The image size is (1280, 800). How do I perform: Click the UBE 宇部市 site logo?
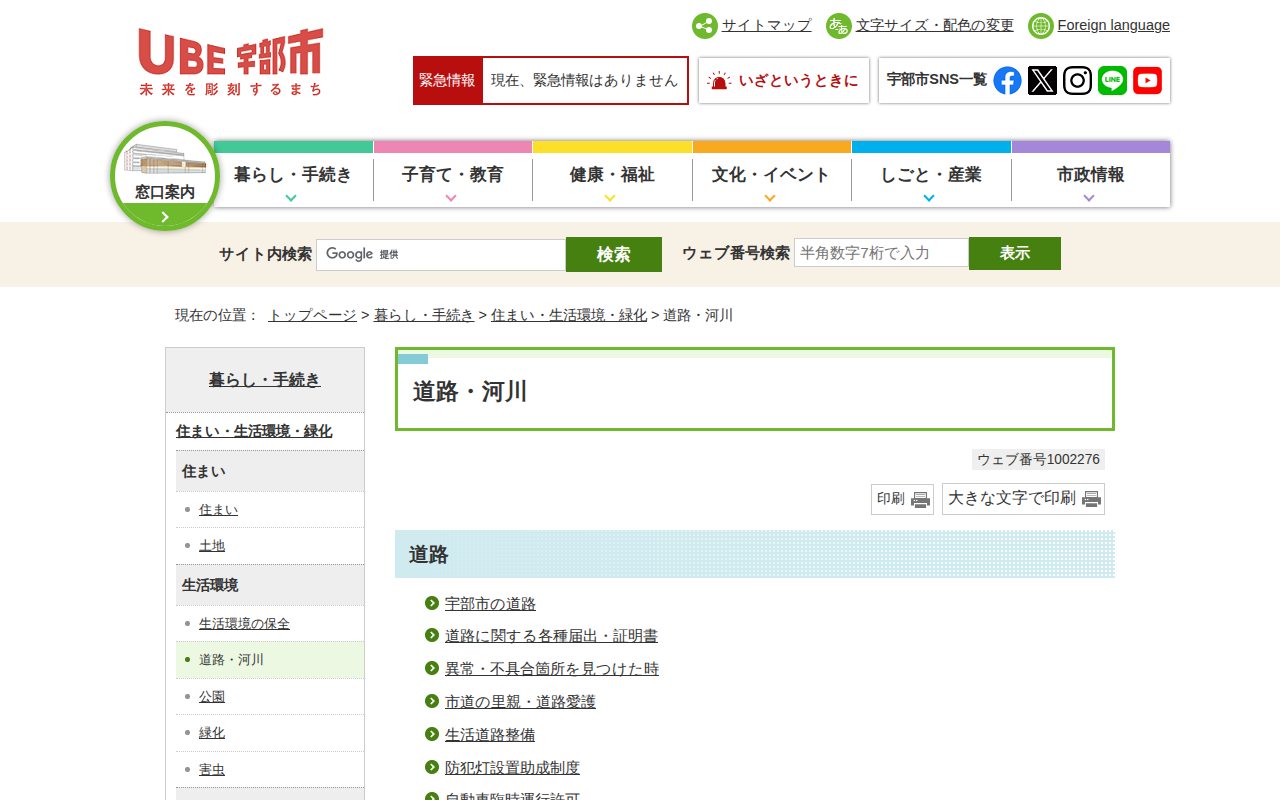point(231,62)
